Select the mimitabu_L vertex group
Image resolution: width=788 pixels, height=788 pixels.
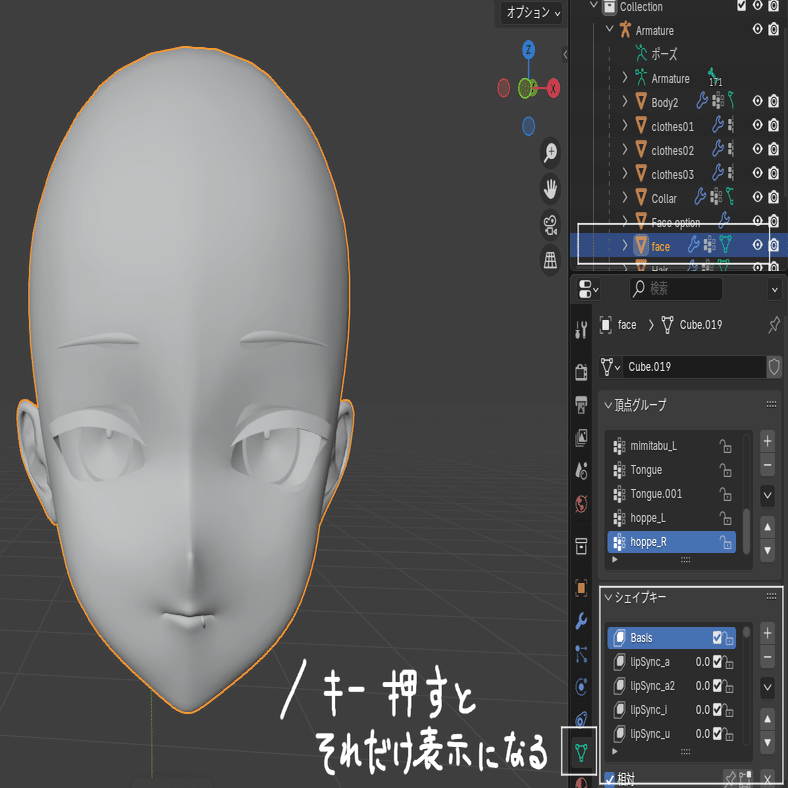point(671,446)
